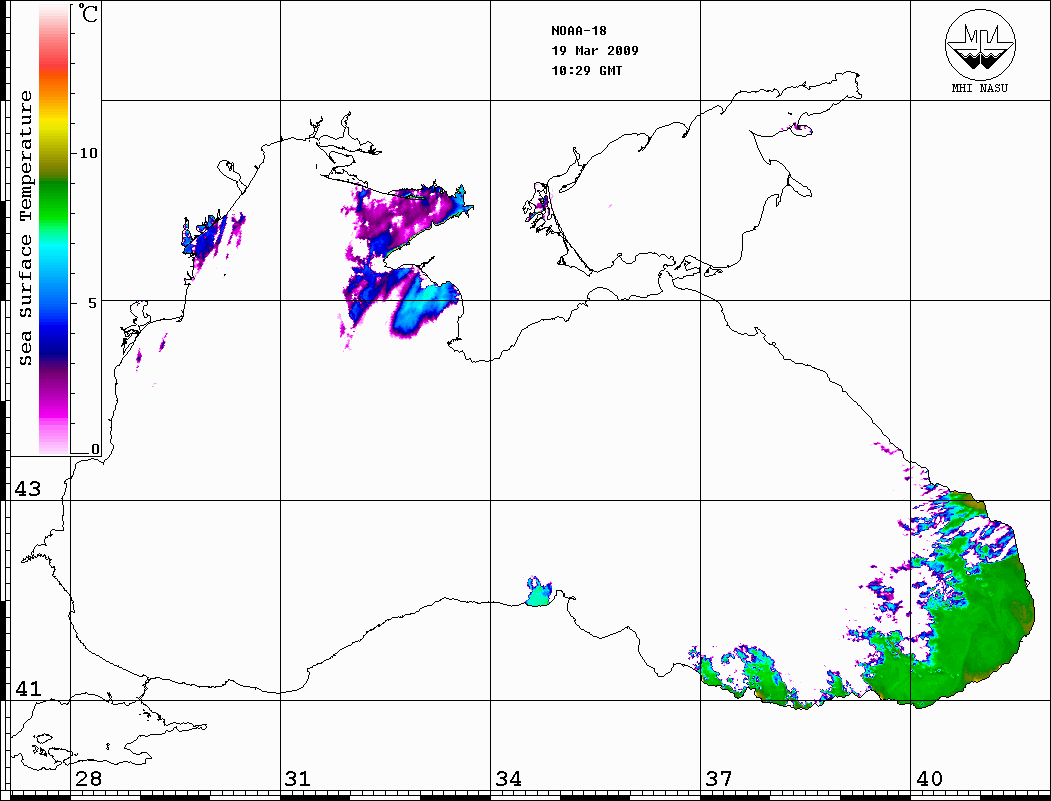1051x801 pixels.
Task: Click the '0' tick on temperature scale
Action: click(95, 449)
